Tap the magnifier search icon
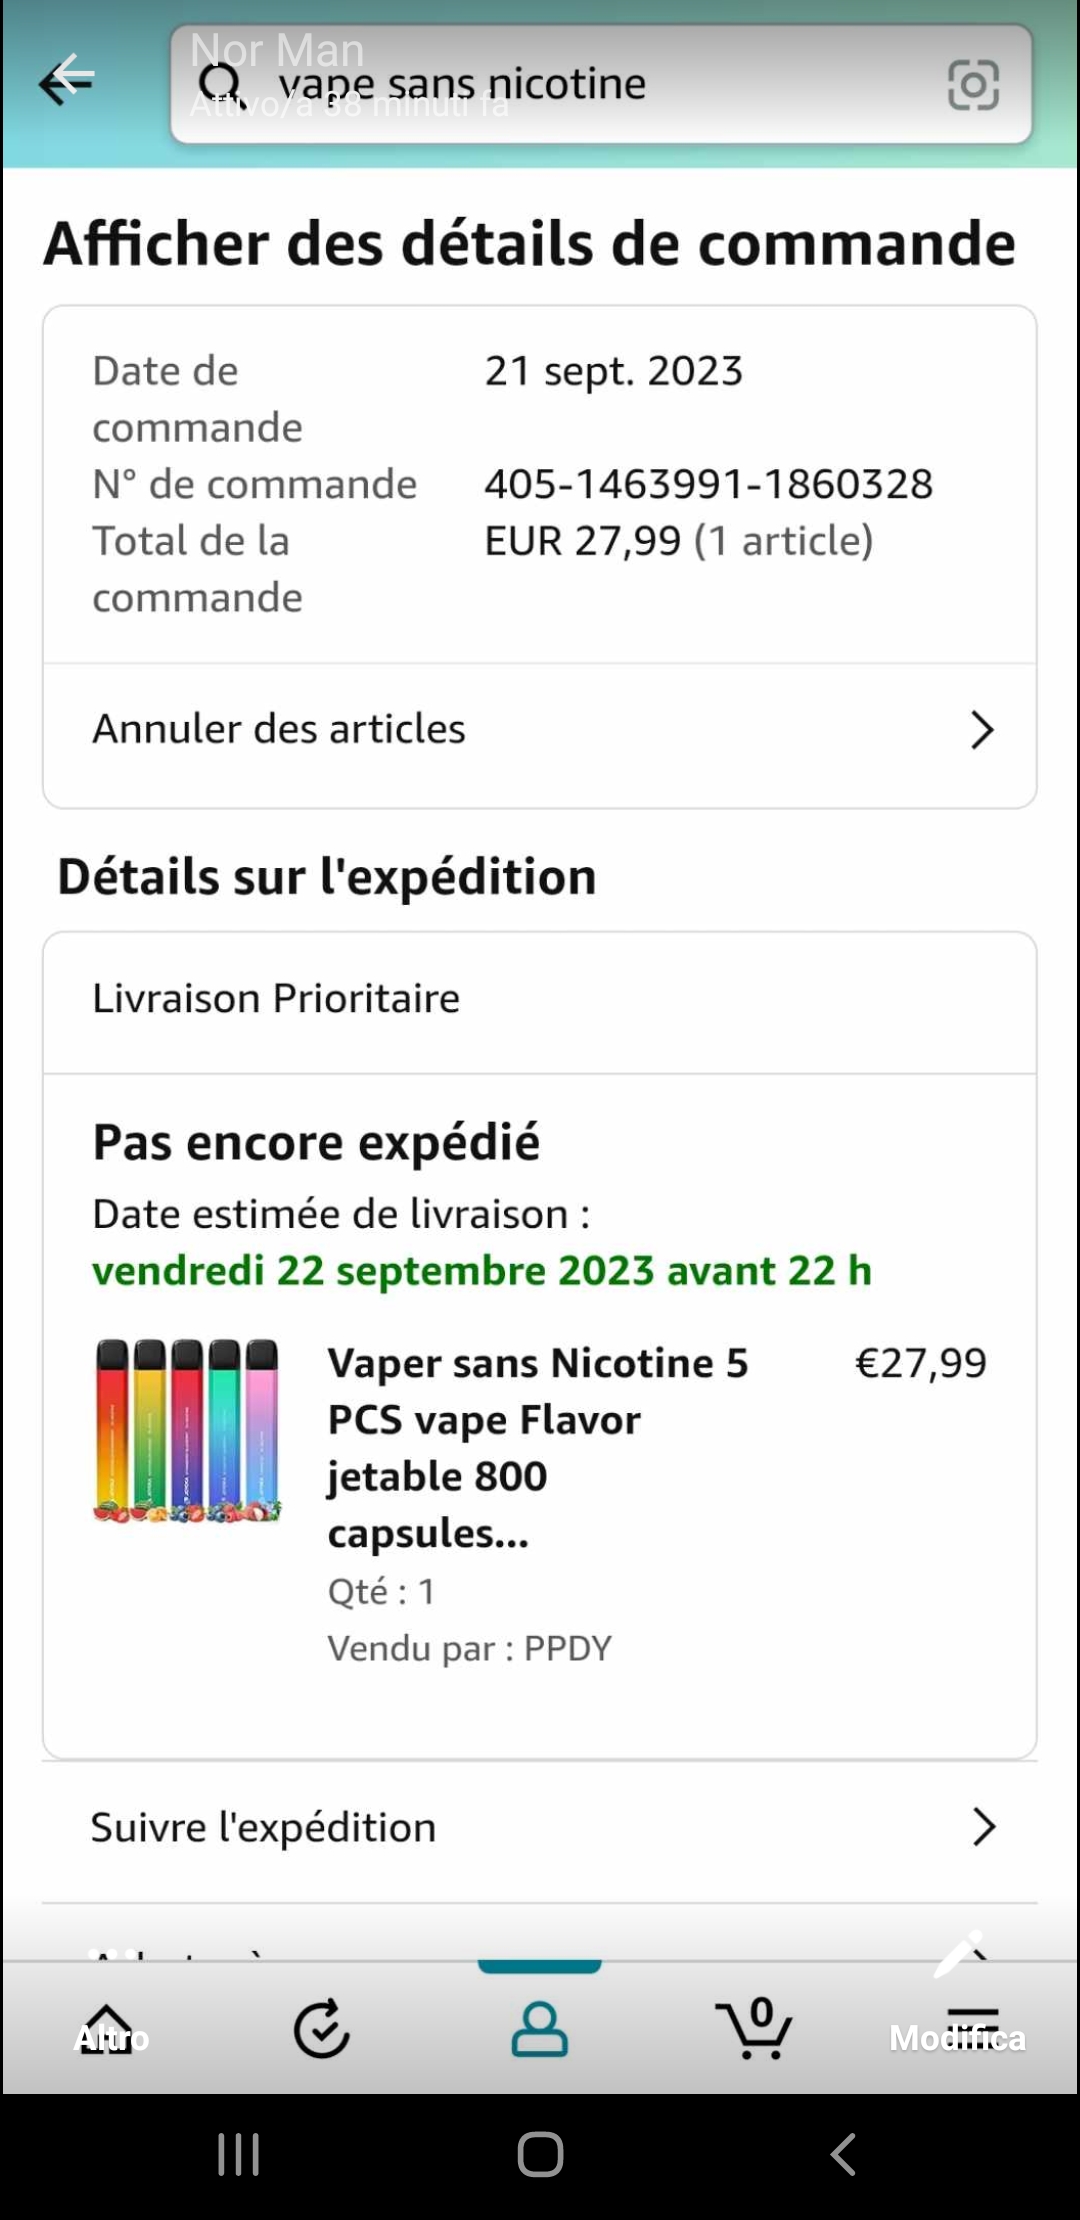 point(219,82)
